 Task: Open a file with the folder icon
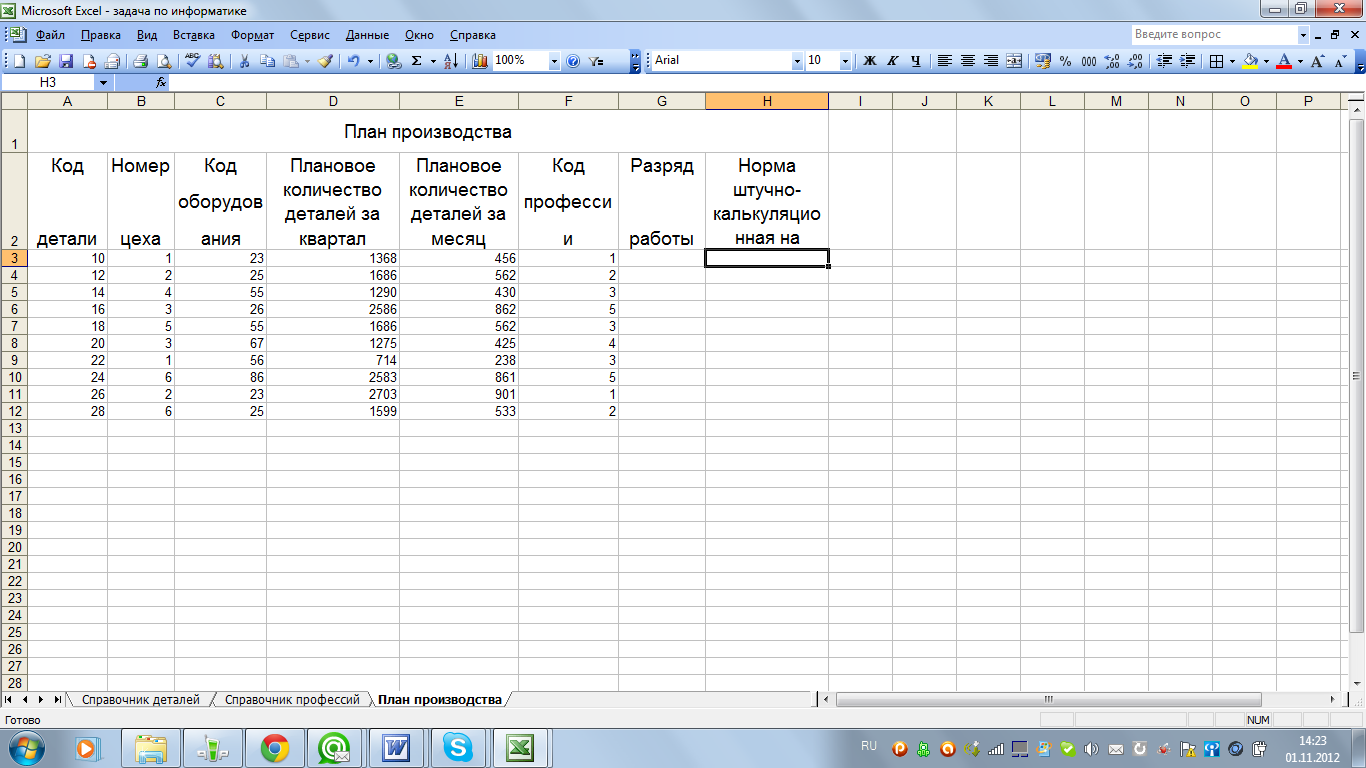click(x=43, y=61)
